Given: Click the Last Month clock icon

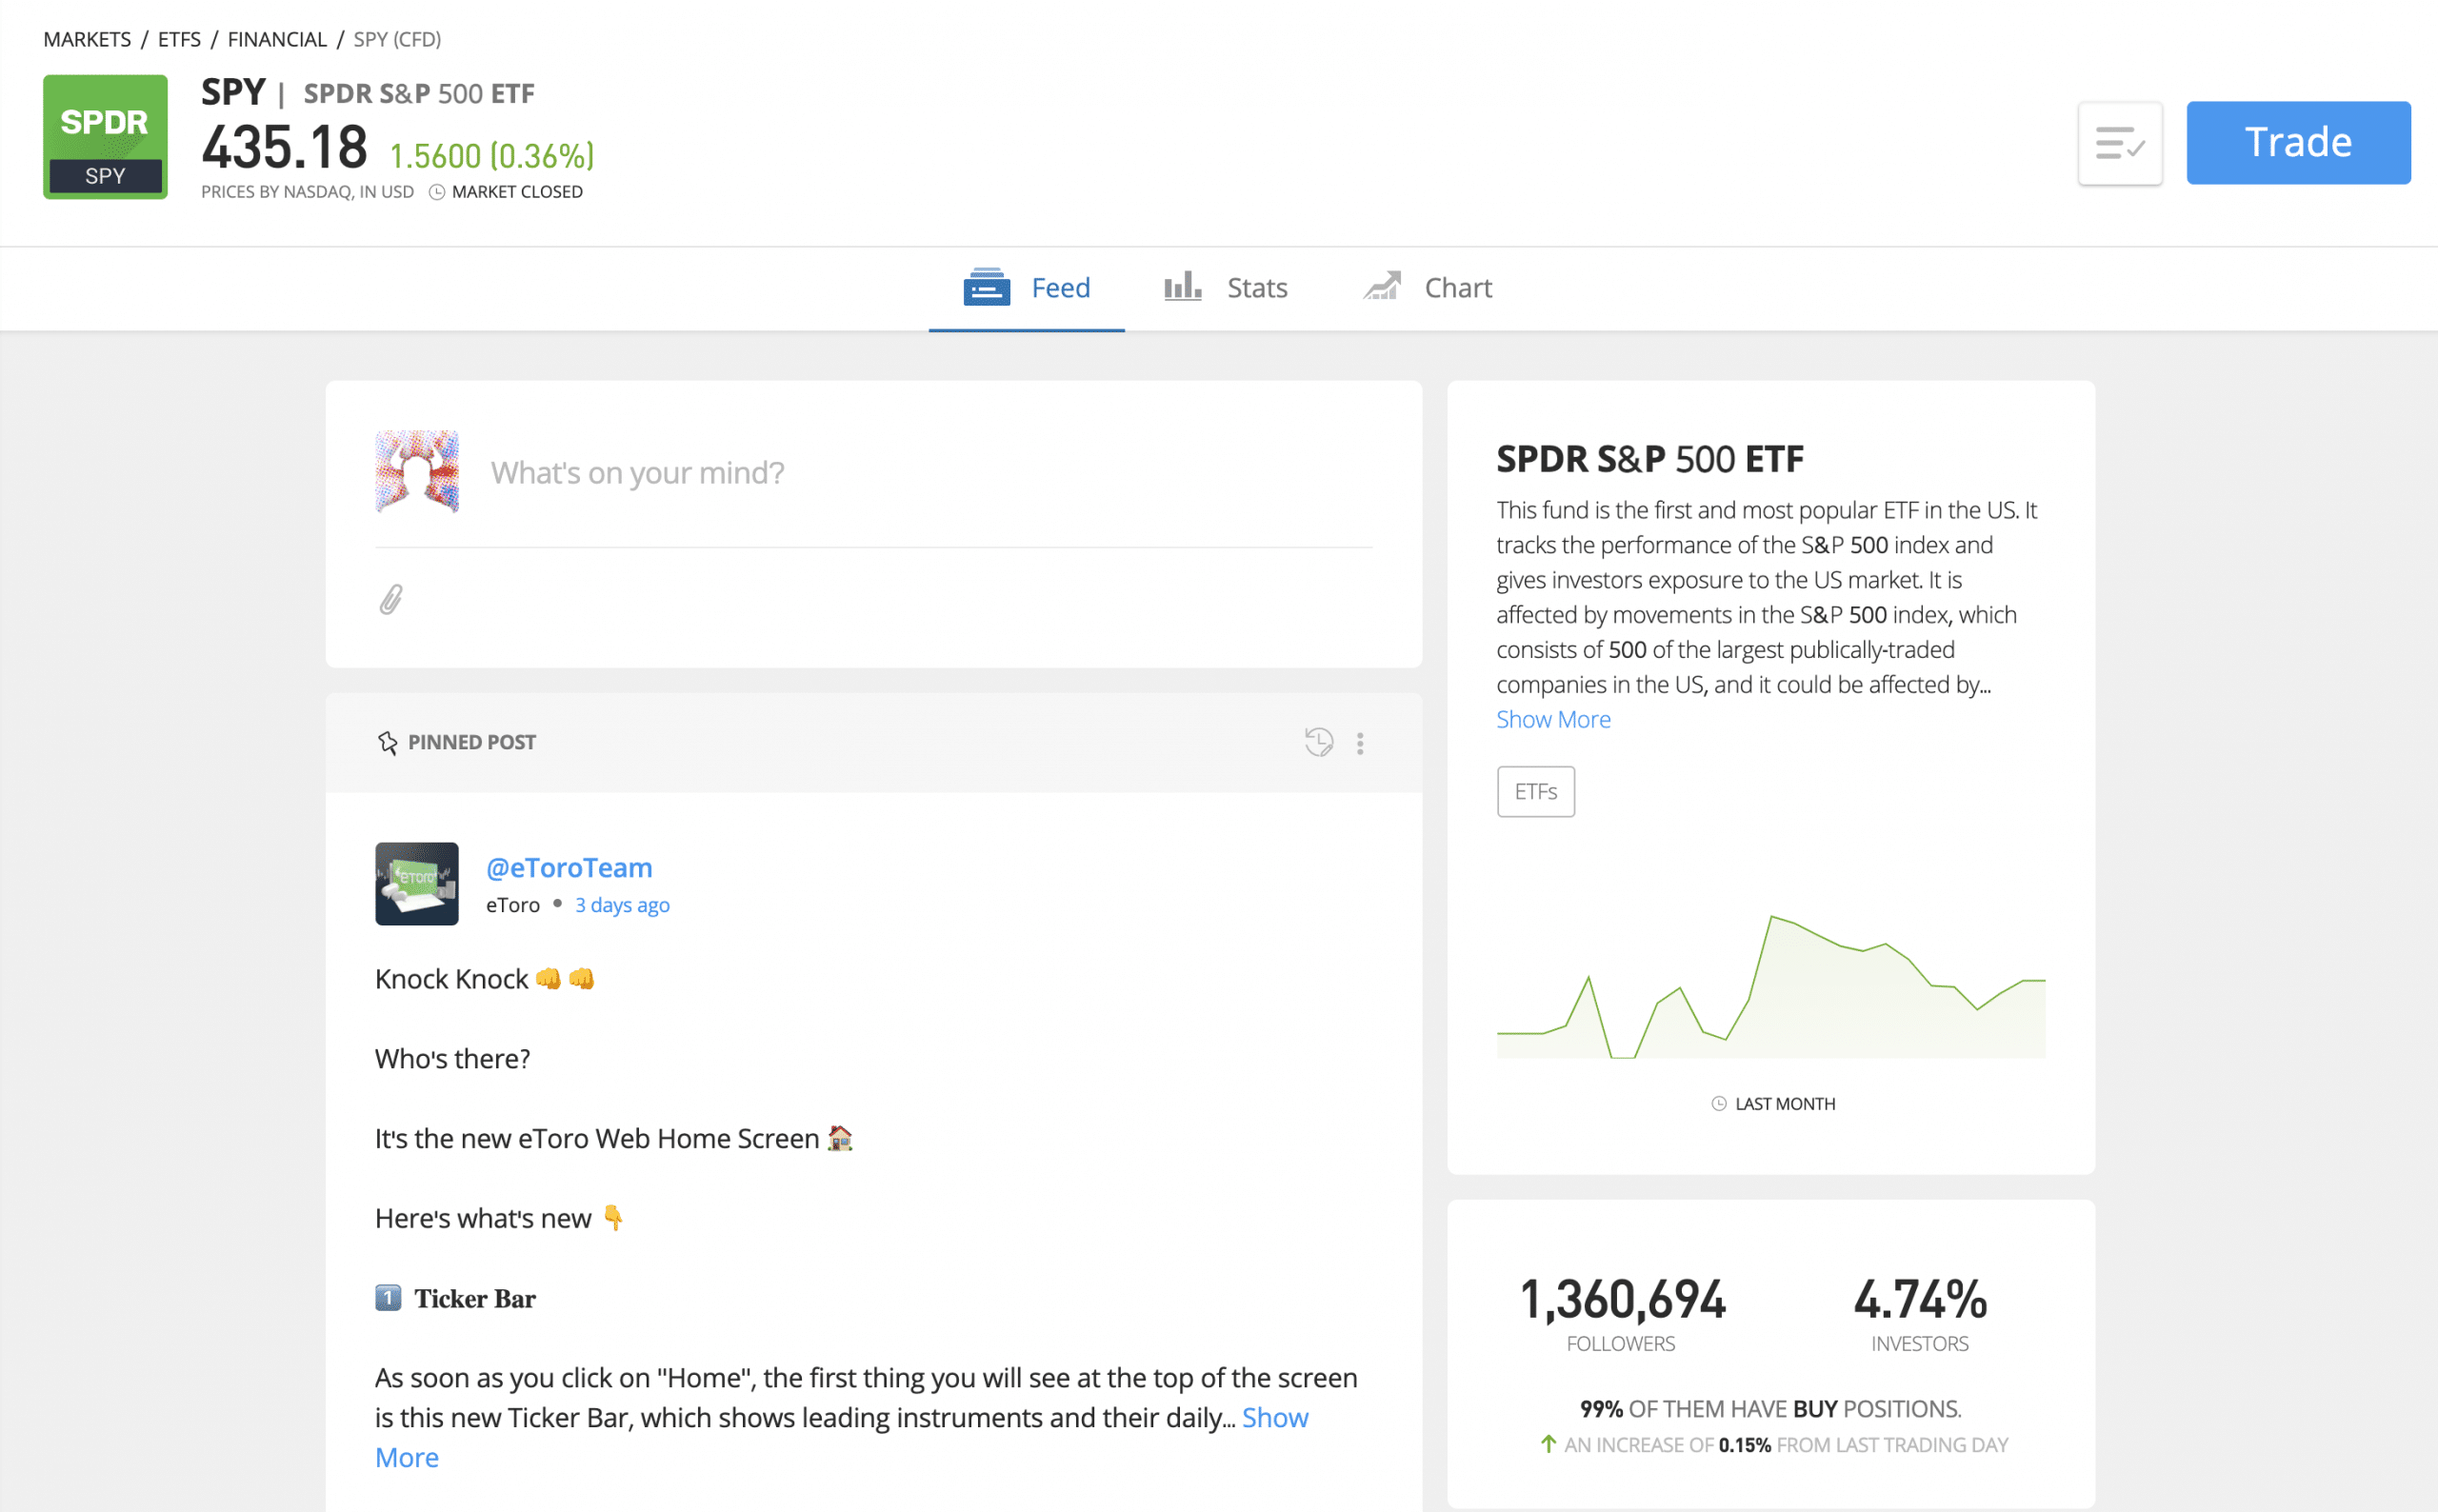Looking at the screenshot, I should (x=1718, y=1103).
